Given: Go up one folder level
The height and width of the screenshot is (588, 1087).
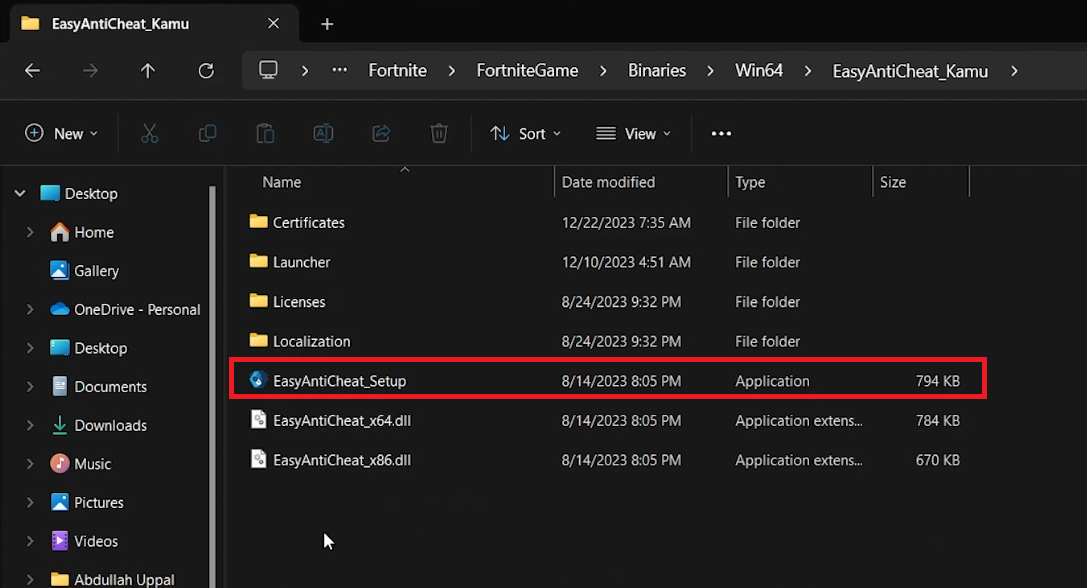Looking at the screenshot, I should (x=148, y=71).
